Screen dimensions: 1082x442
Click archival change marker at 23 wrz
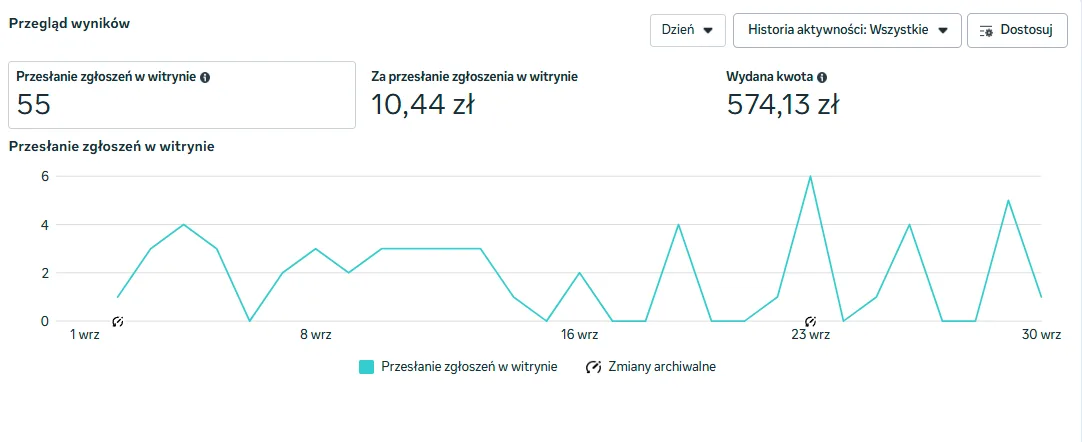tap(811, 321)
